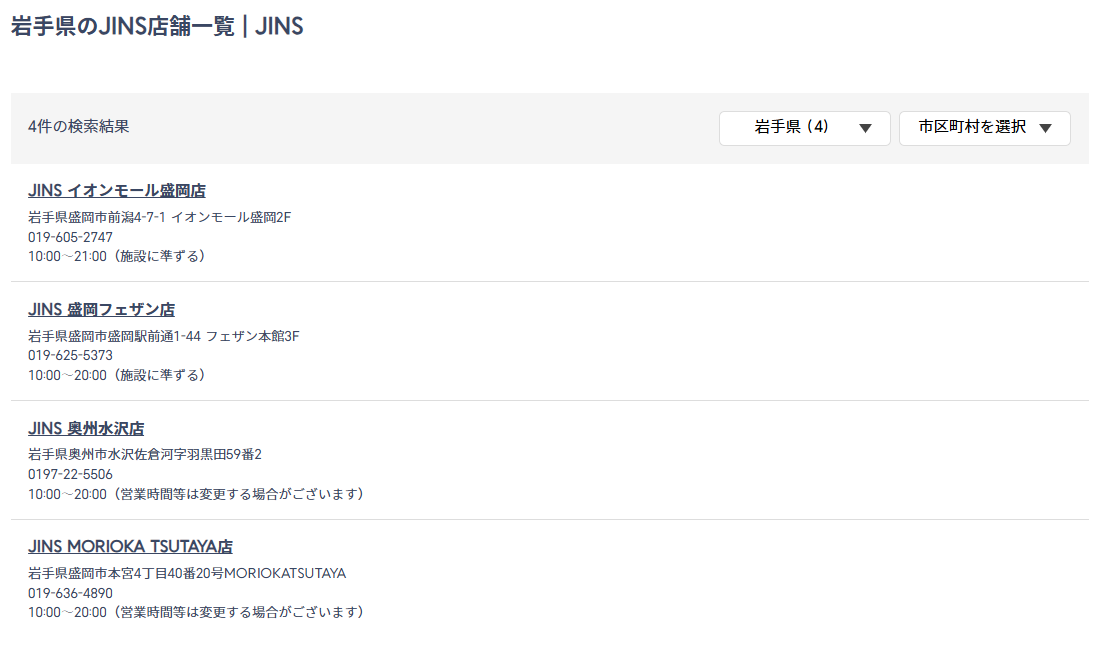Open the JINS 盛岡フェザン店 store link

point(101,310)
